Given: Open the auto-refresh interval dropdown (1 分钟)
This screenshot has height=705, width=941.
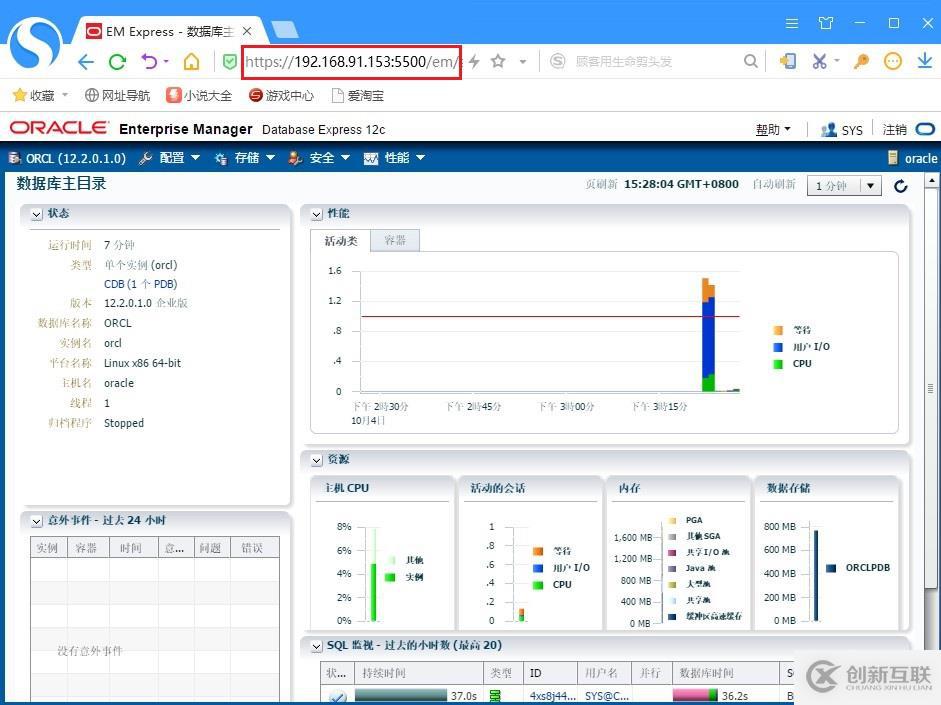Looking at the screenshot, I should tap(844, 186).
